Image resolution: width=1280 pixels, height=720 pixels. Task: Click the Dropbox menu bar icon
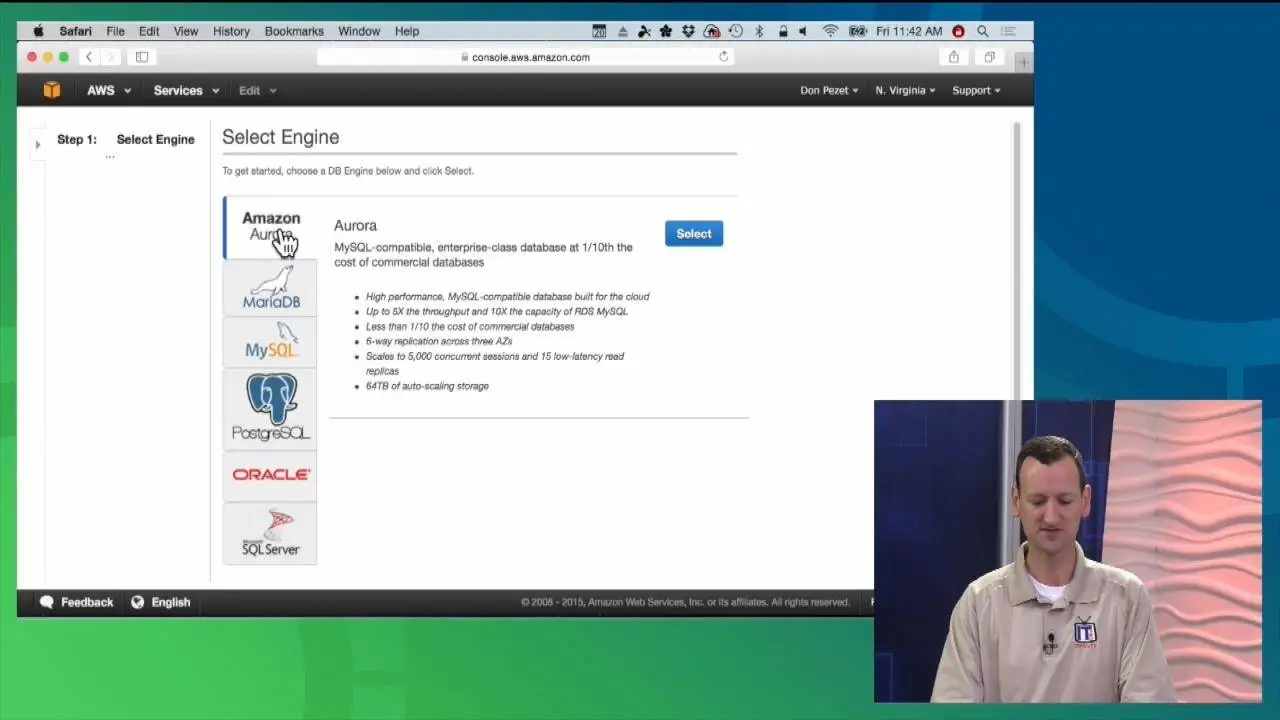click(x=688, y=31)
